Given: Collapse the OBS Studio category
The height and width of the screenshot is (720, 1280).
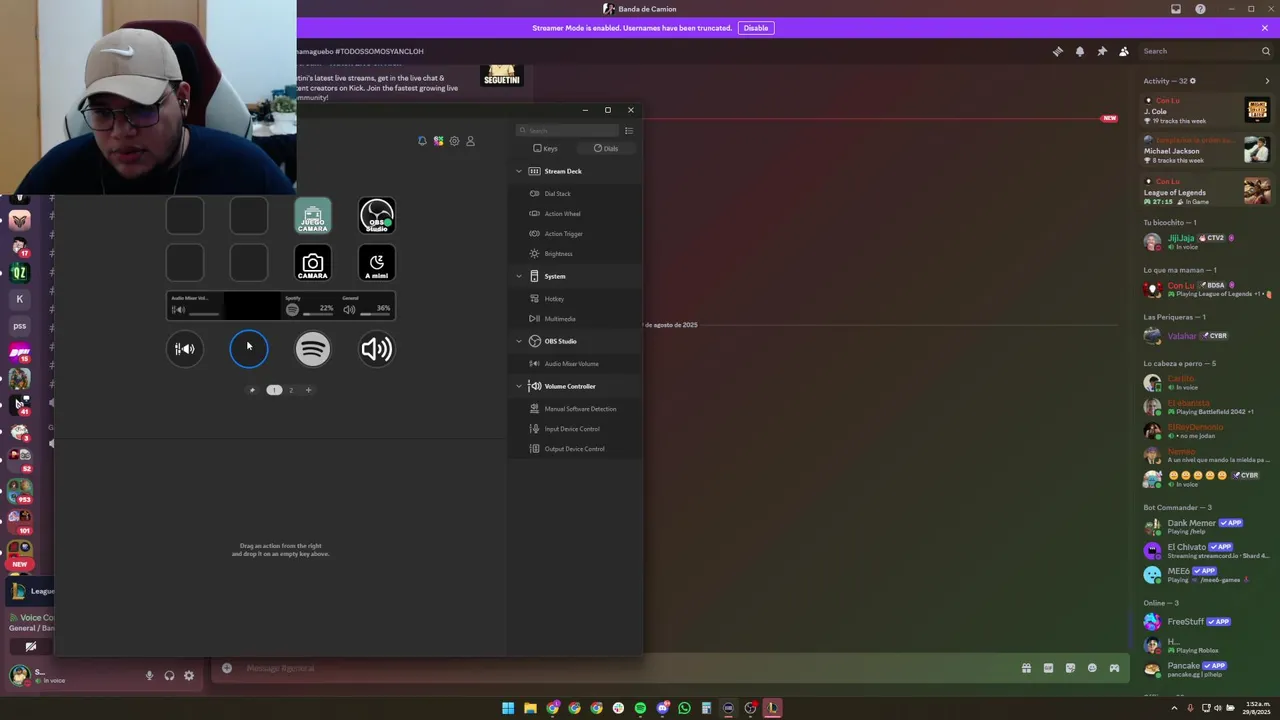Looking at the screenshot, I should (x=519, y=341).
